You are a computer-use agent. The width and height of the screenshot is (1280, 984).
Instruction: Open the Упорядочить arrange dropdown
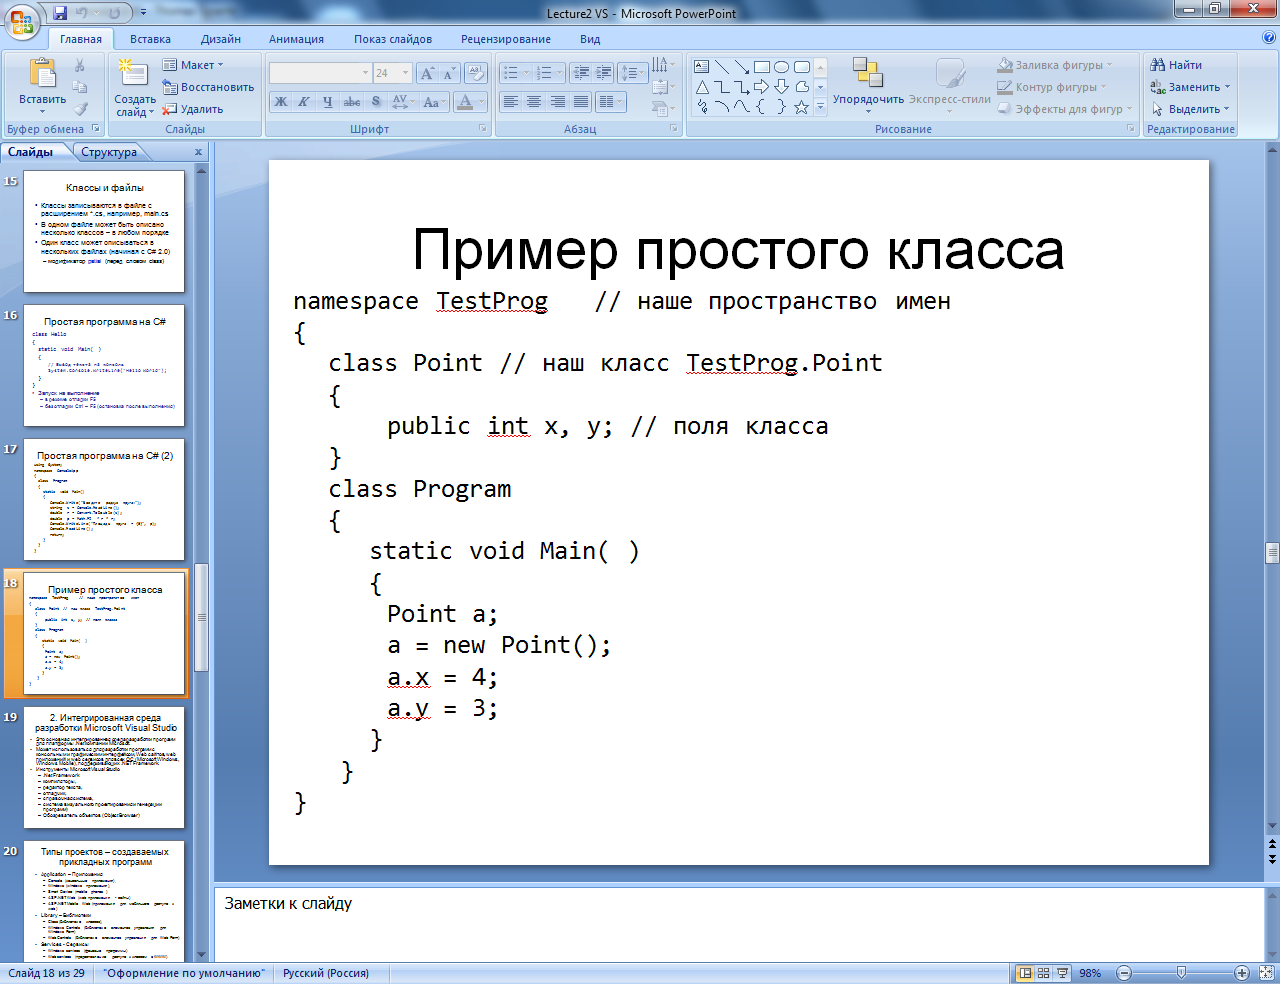[x=868, y=85]
